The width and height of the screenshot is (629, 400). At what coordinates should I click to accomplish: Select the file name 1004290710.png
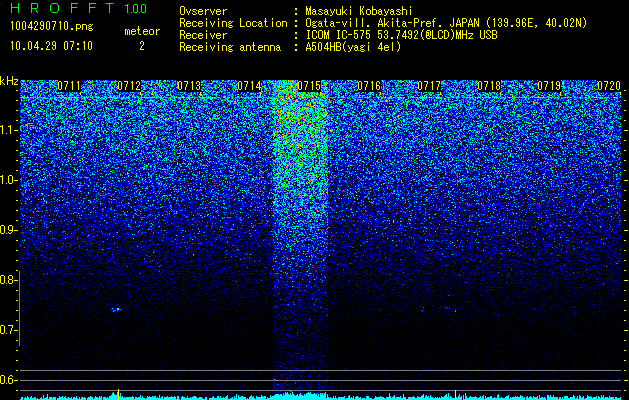[52, 26]
